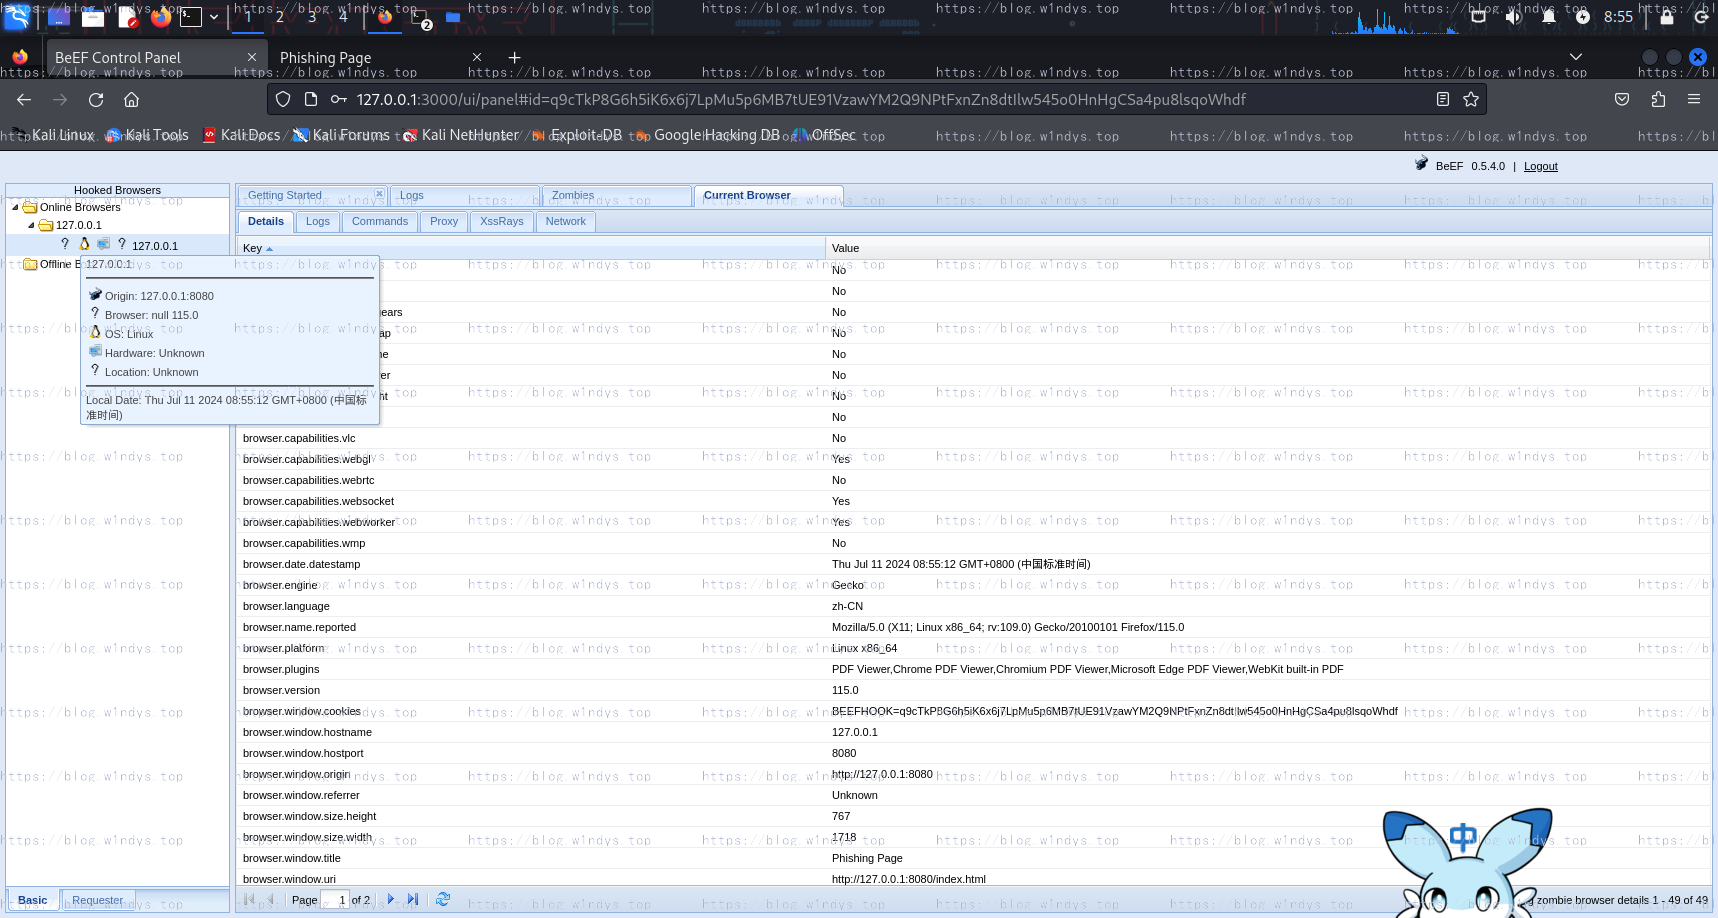Open the Requester panel tab
The width and height of the screenshot is (1718, 918).
click(x=97, y=900)
